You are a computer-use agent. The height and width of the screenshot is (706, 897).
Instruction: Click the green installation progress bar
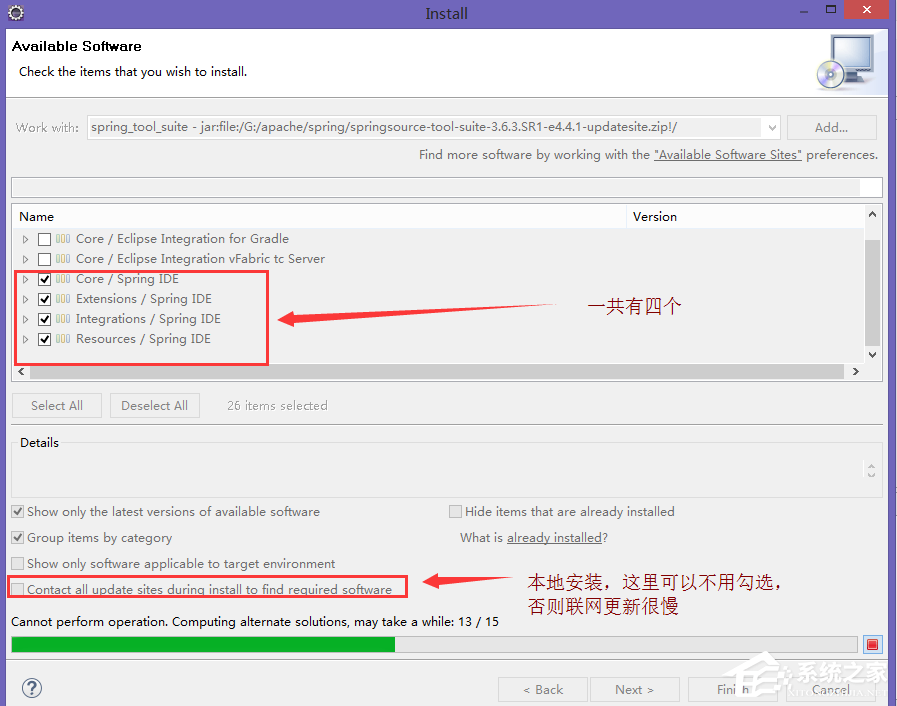tap(200, 643)
